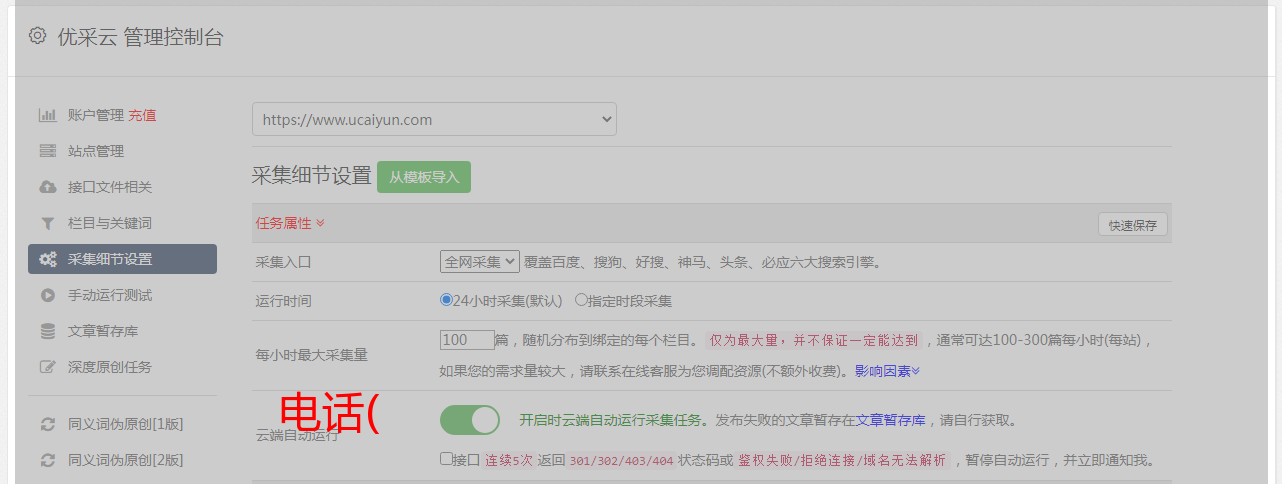Open the https://www.ucaiyun.com site dropdown
The width and height of the screenshot is (1282, 484).
[434, 119]
